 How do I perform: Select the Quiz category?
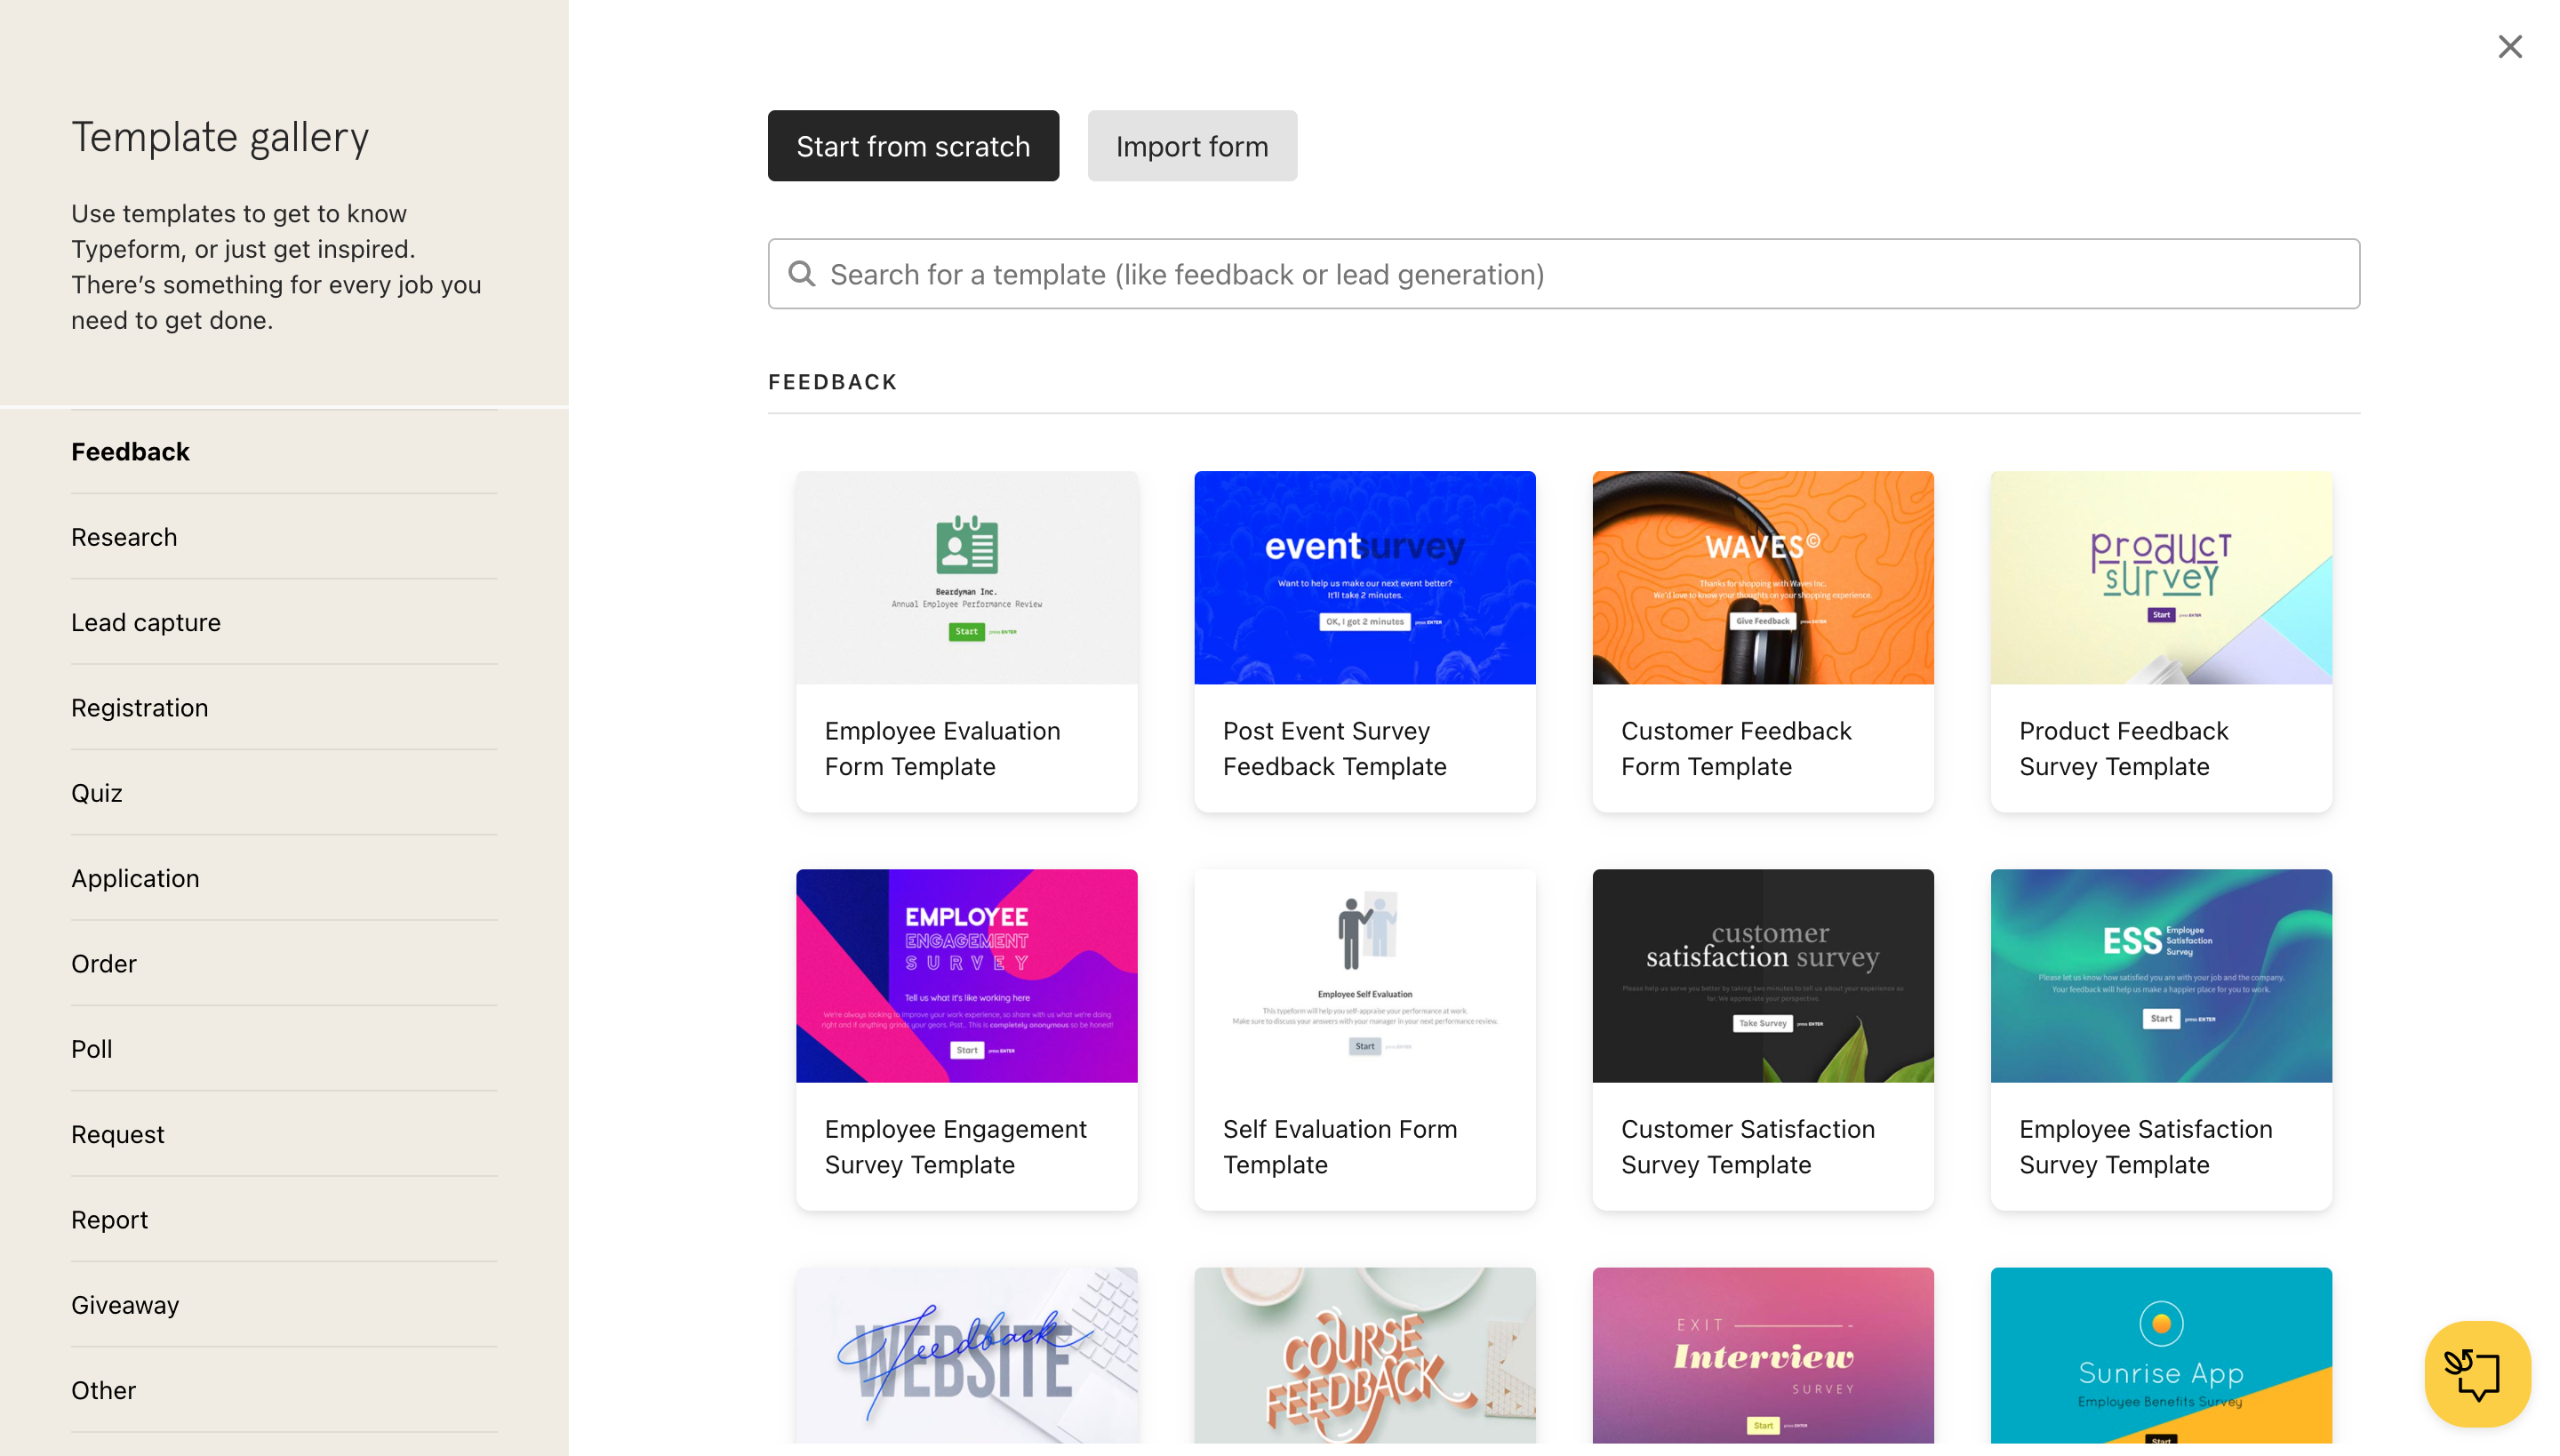pos(284,793)
